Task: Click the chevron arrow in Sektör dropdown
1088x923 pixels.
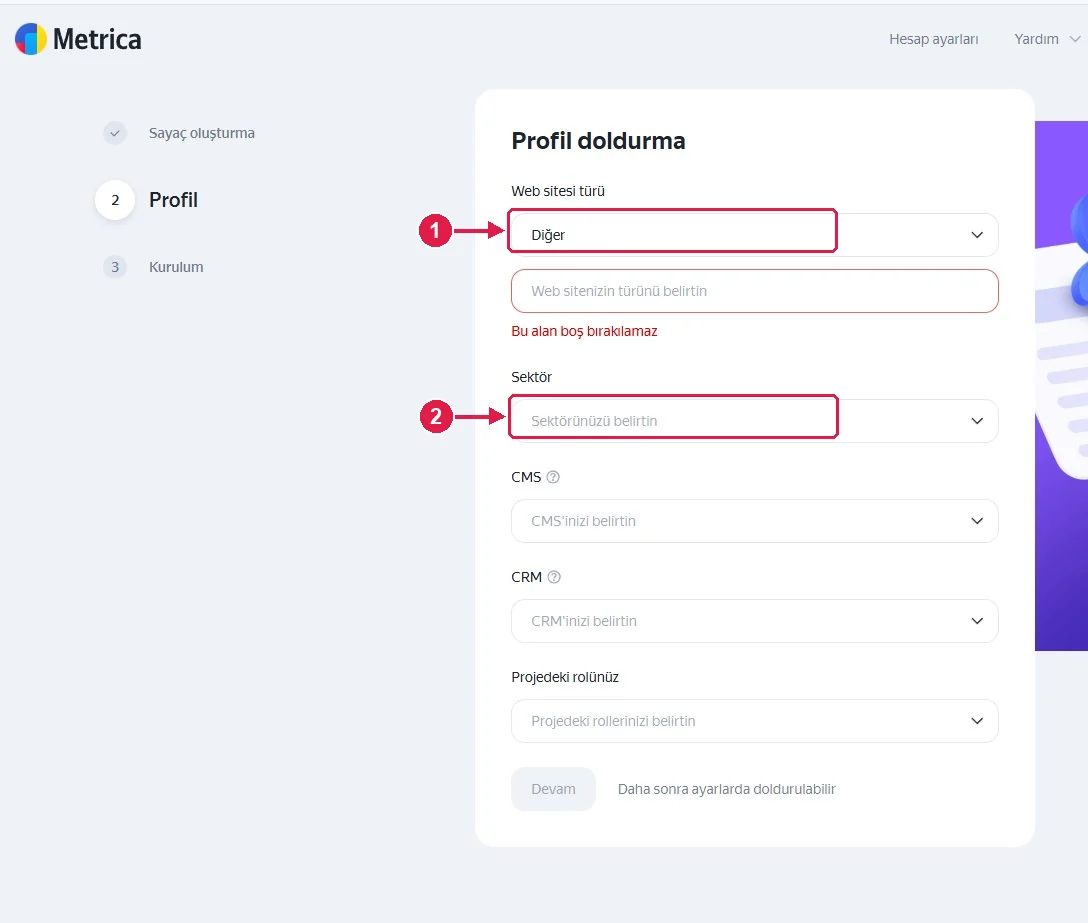Action: click(977, 421)
